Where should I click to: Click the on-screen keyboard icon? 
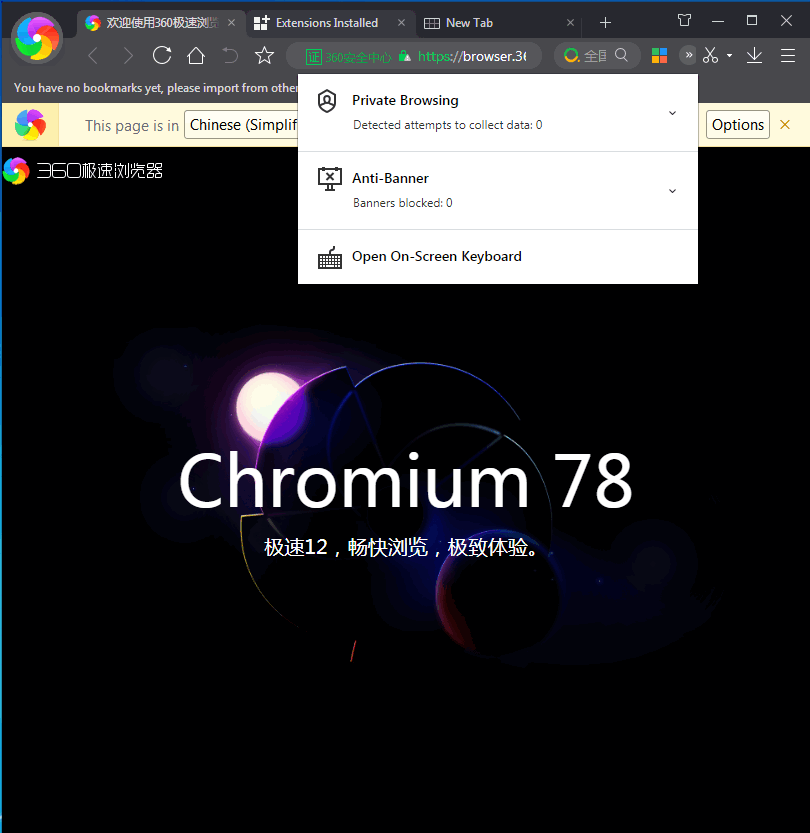[x=330, y=258]
